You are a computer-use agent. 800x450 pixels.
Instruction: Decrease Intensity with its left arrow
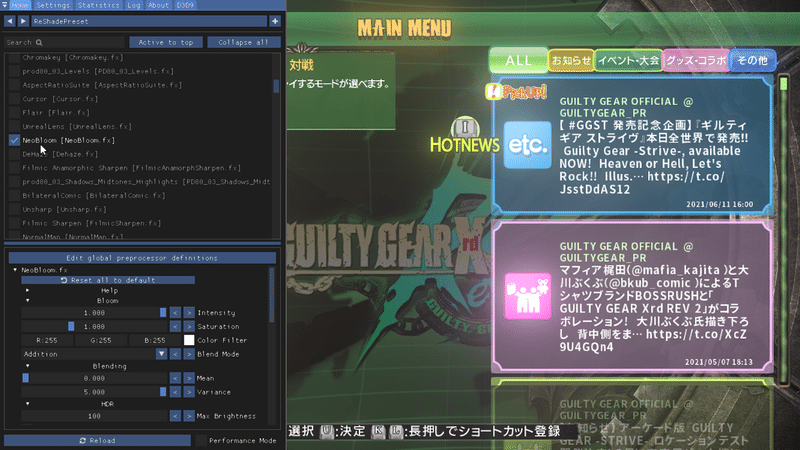click(175, 313)
